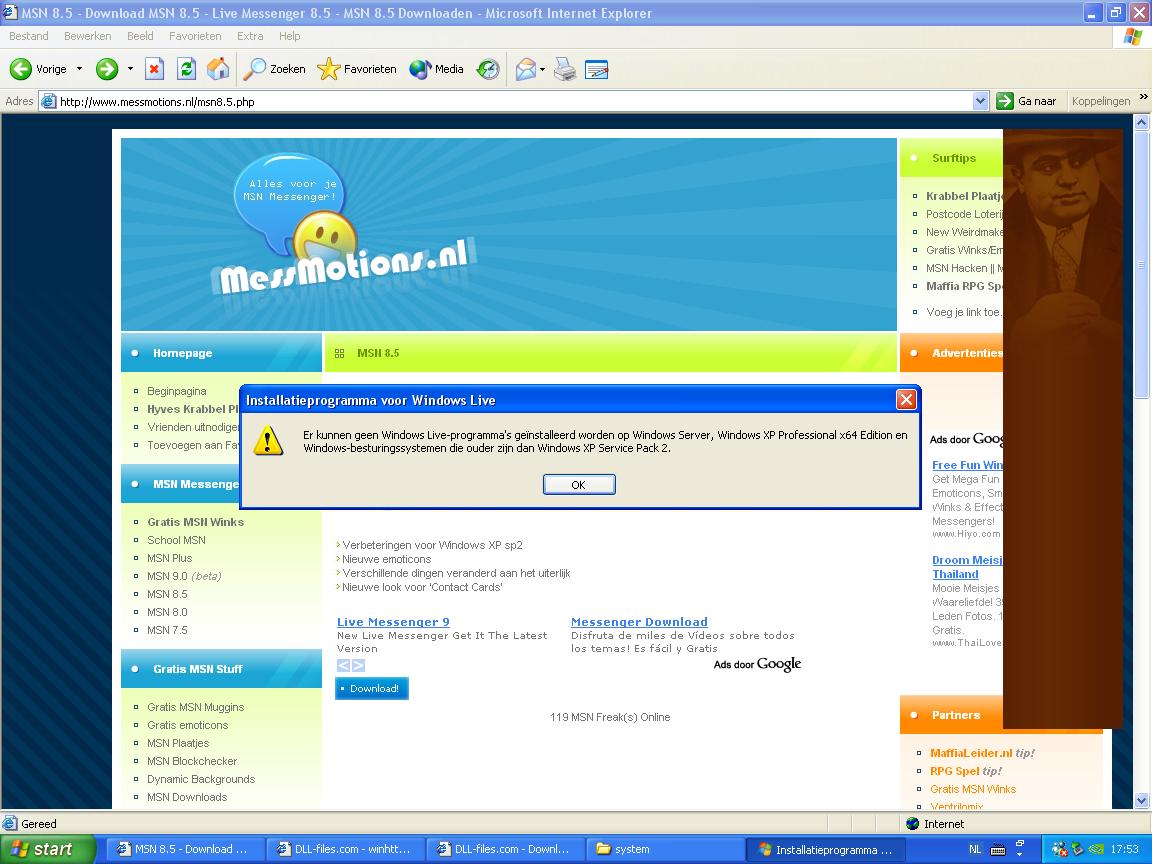
Task: Click the green forward arrow icon
Action: tap(107, 69)
